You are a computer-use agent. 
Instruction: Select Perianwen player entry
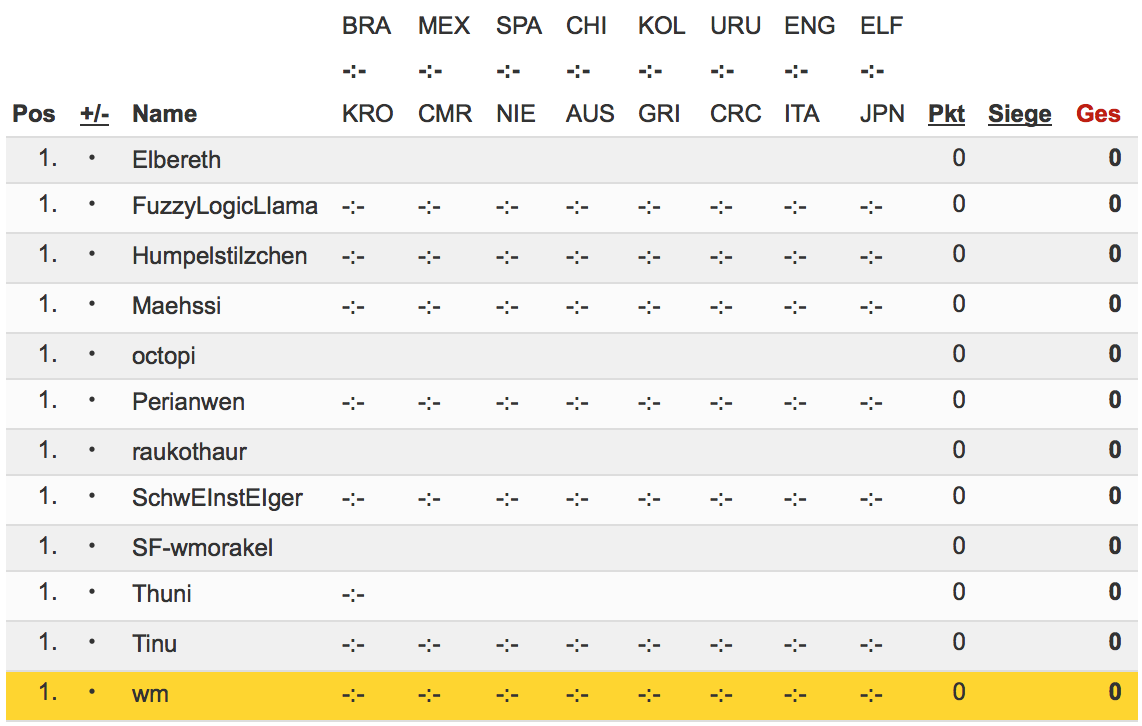click(x=188, y=402)
